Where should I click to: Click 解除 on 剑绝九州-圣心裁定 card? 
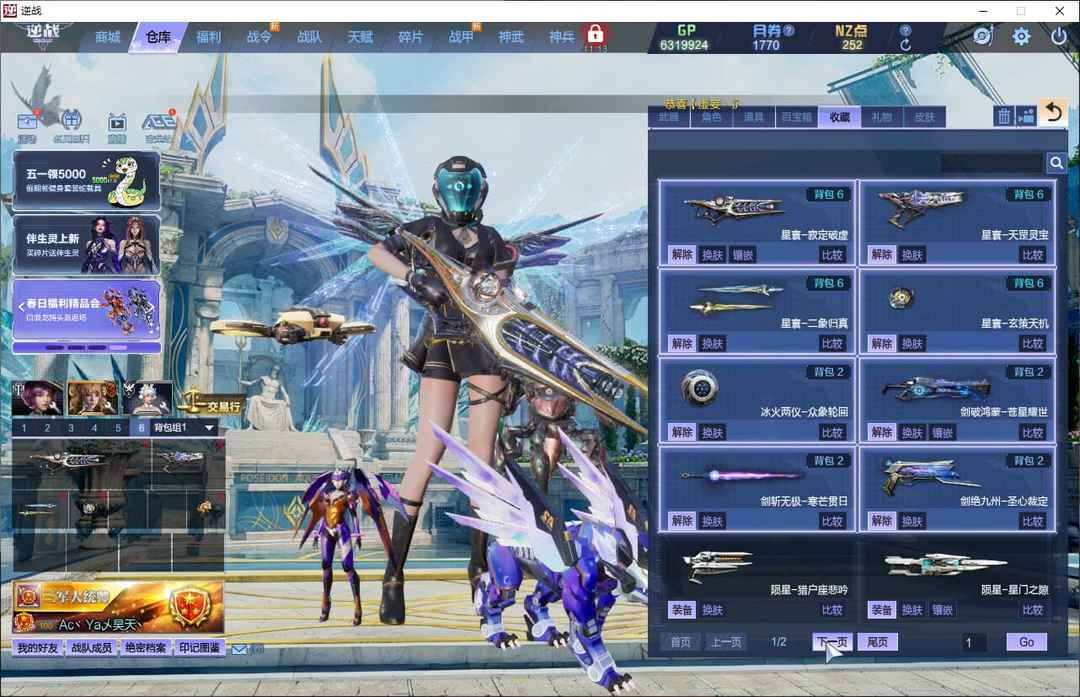coord(882,521)
